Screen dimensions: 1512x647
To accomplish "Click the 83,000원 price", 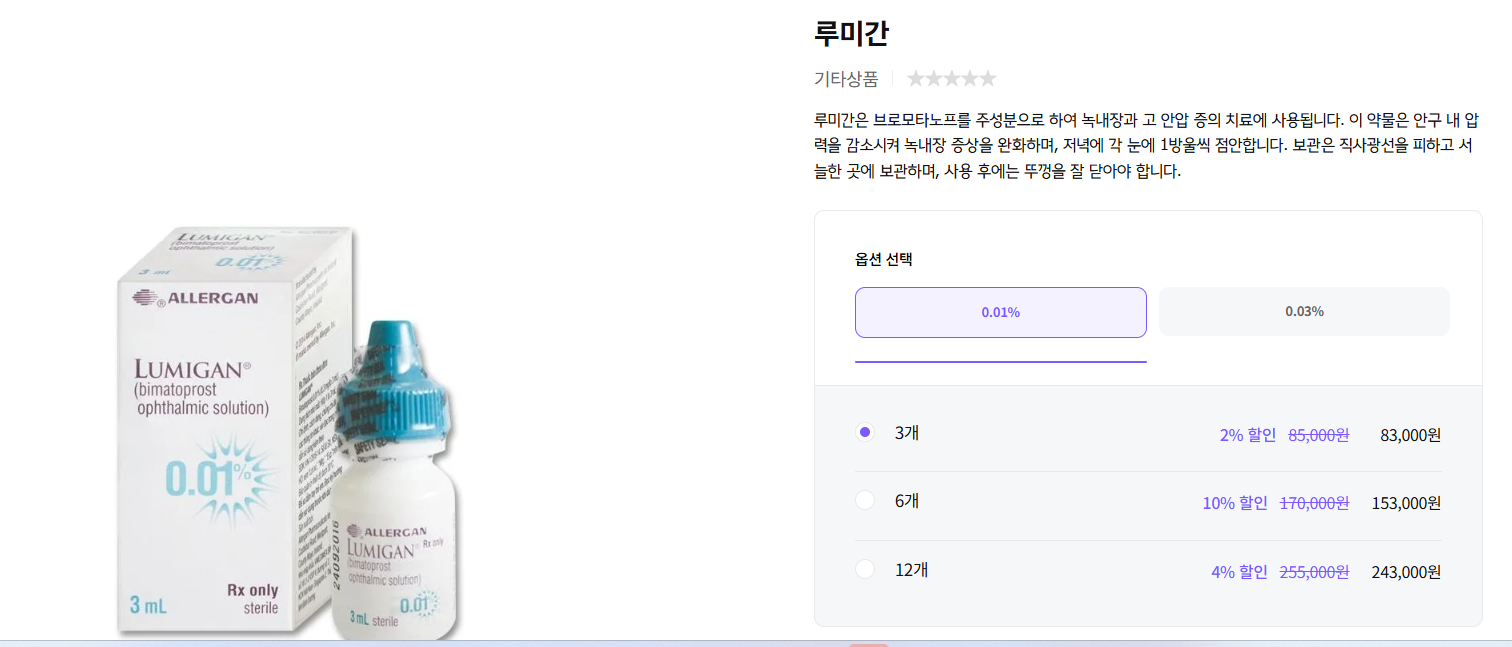I will click(1410, 435).
